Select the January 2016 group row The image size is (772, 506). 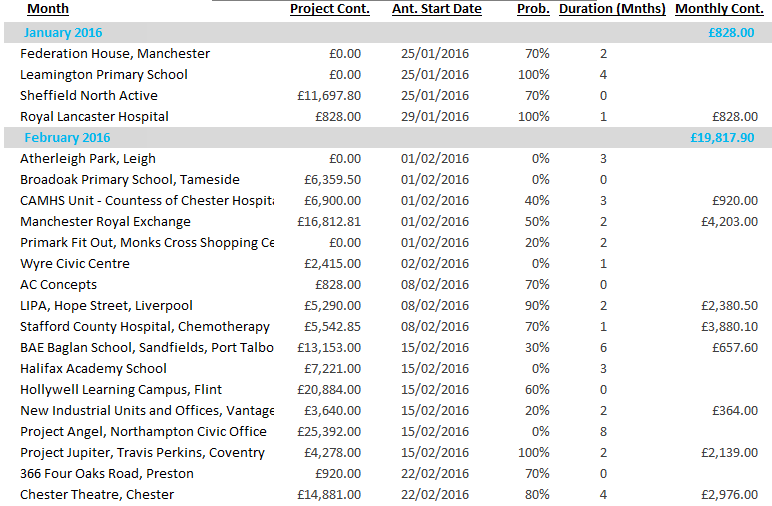click(x=64, y=33)
